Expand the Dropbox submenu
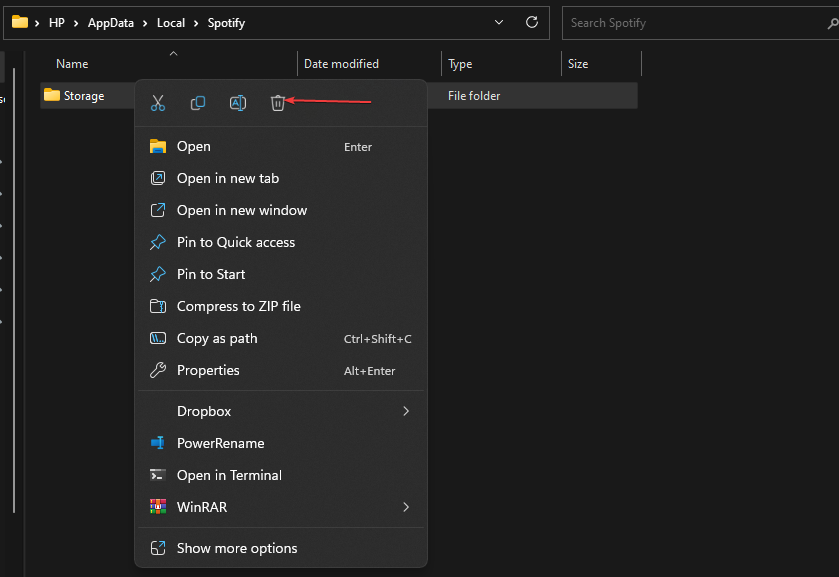Screen dimensions: 839x577 point(281,411)
